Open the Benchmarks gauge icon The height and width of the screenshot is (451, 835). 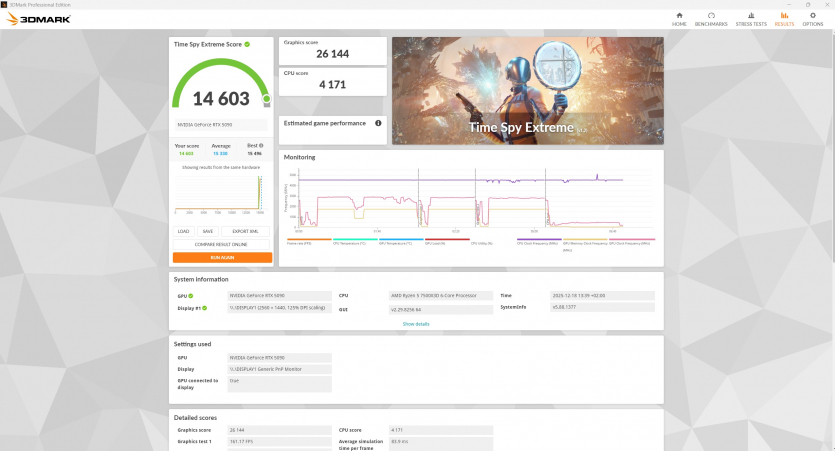pos(711,18)
